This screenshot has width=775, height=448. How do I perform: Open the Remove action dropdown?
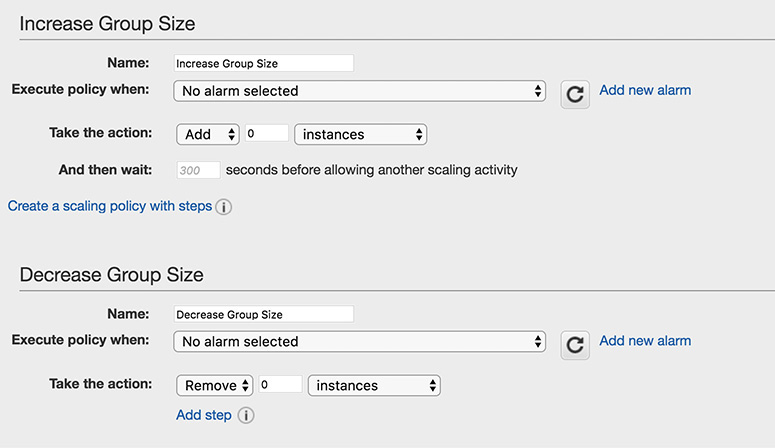(x=214, y=385)
